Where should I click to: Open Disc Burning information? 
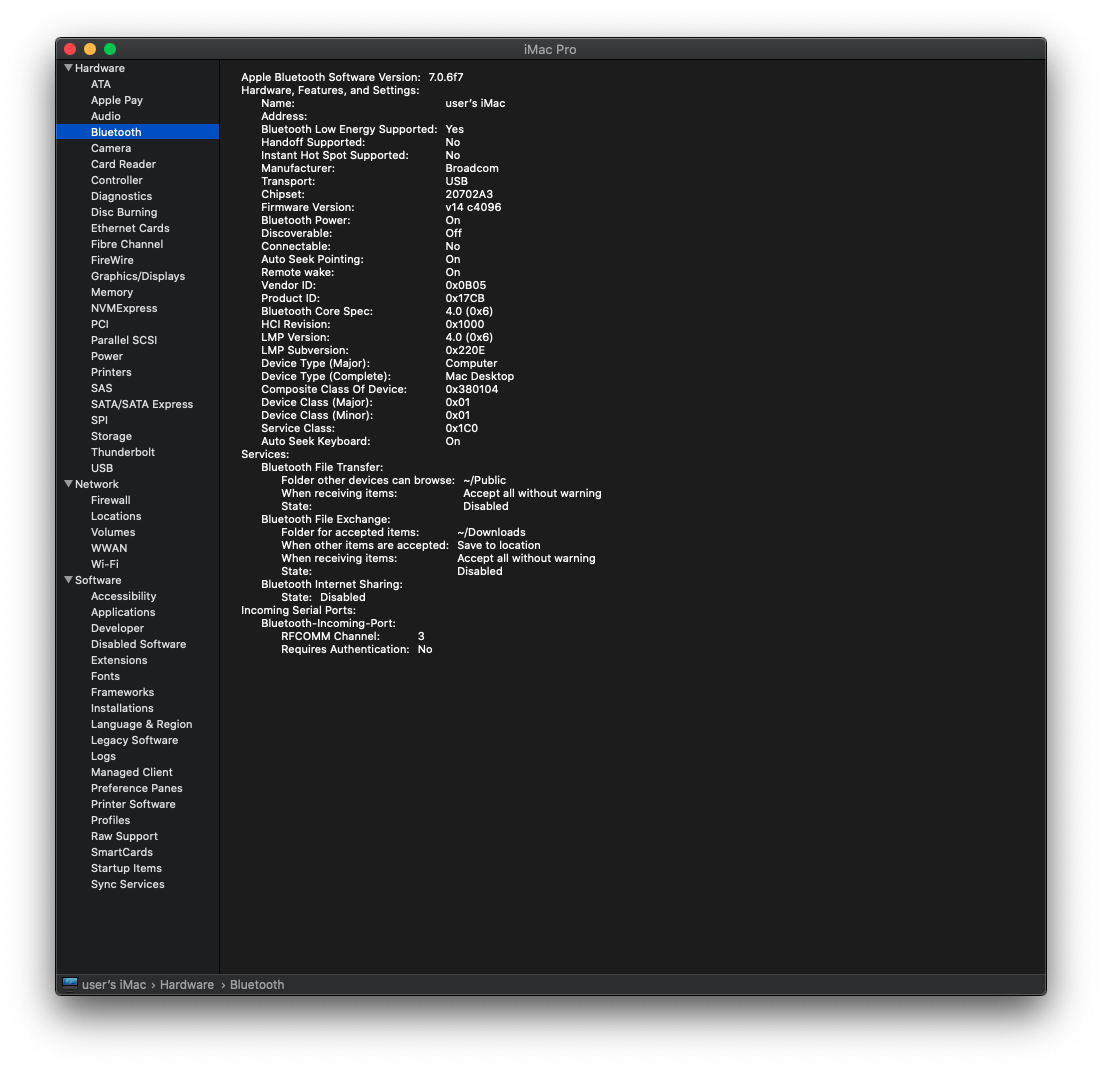point(124,212)
